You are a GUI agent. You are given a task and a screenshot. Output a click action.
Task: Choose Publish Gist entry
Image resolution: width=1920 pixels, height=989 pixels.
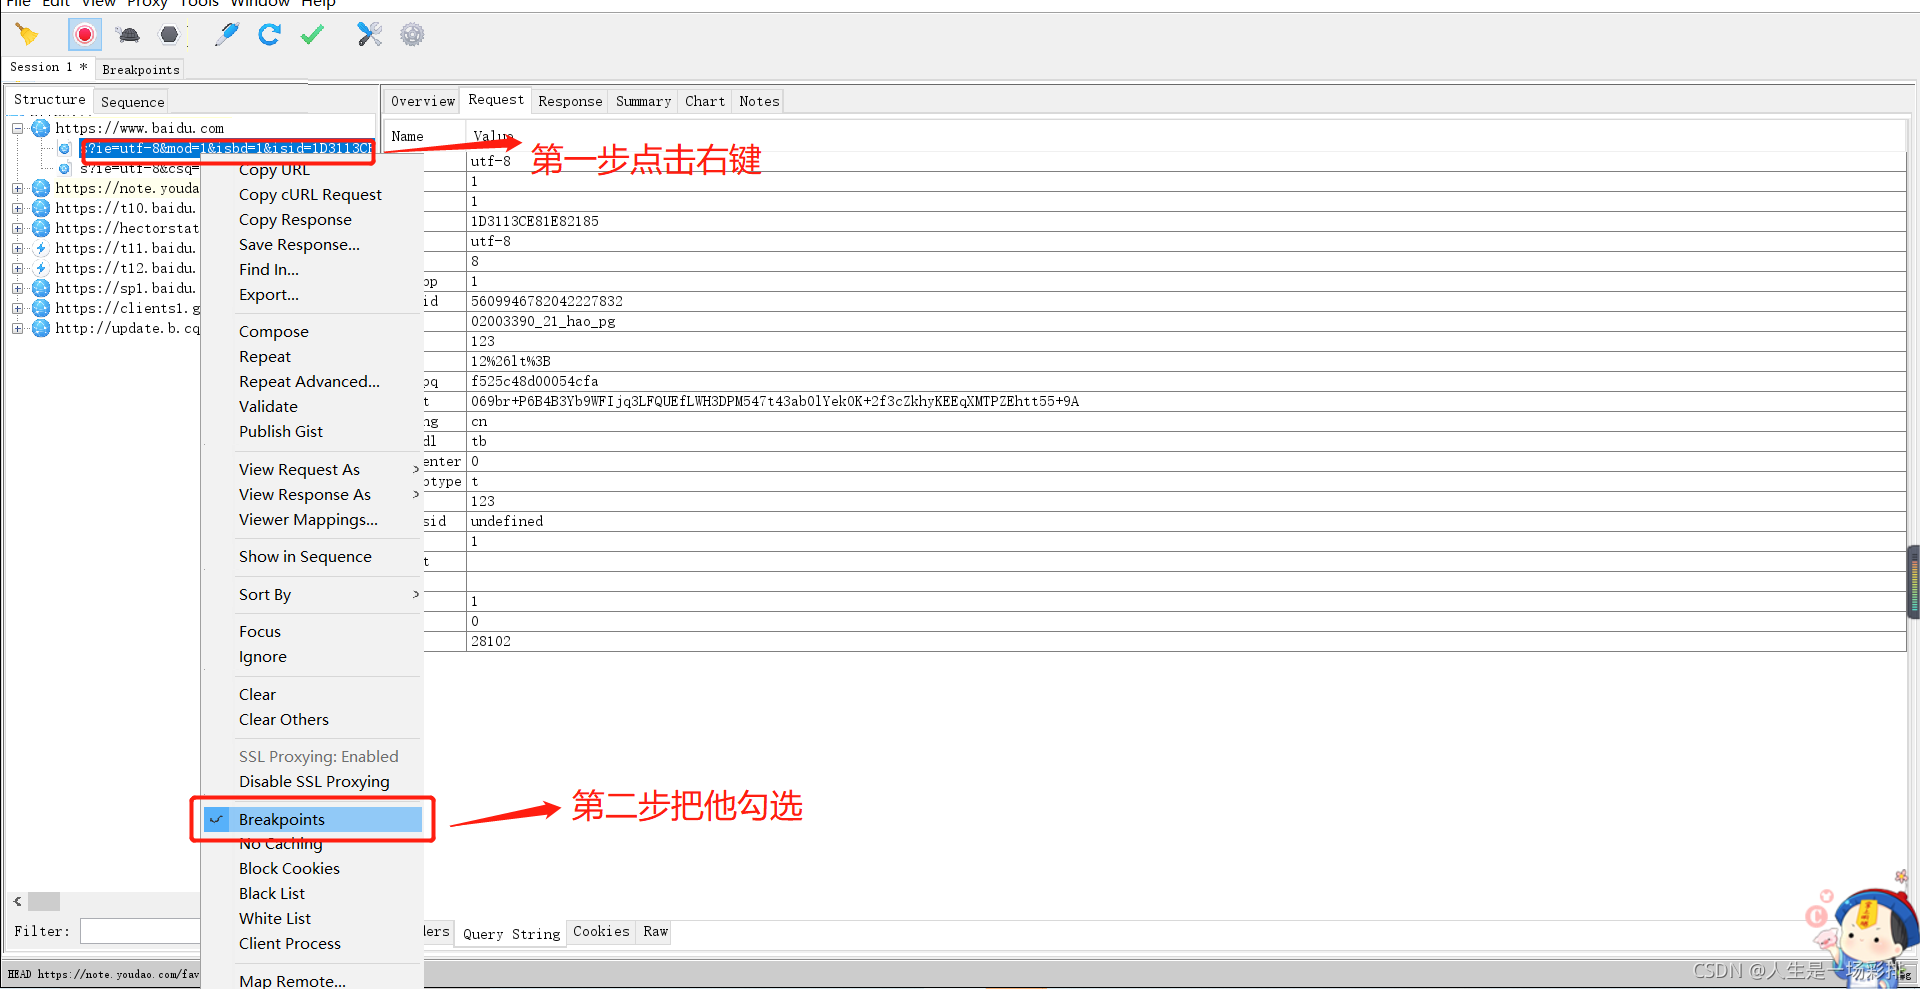pyautogui.click(x=281, y=431)
